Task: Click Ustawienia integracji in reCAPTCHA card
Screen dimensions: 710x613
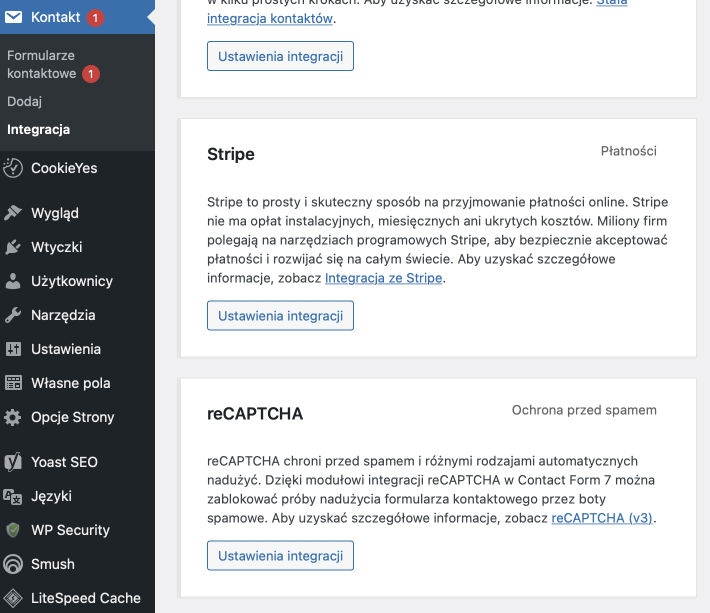Action: [x=280, y=556]
